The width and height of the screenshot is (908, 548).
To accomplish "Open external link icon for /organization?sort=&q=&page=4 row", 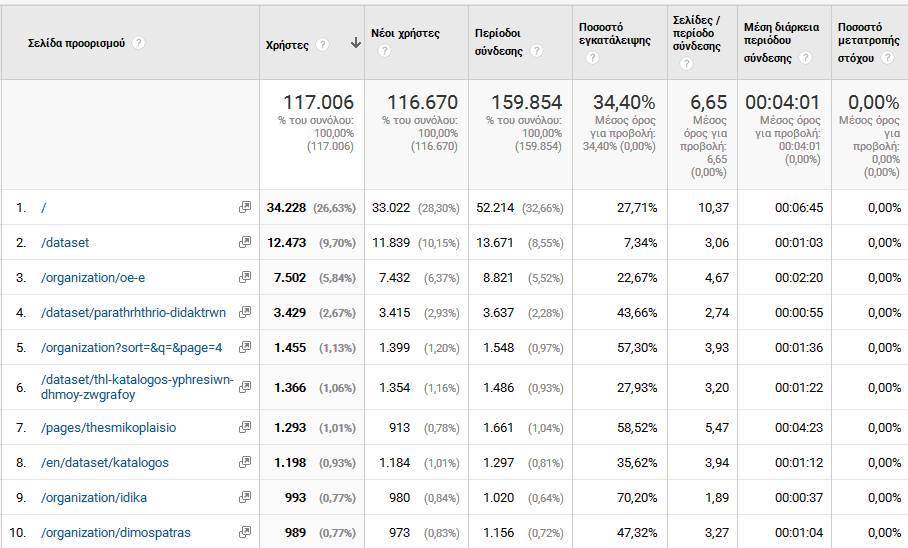I will pos(245,347).
